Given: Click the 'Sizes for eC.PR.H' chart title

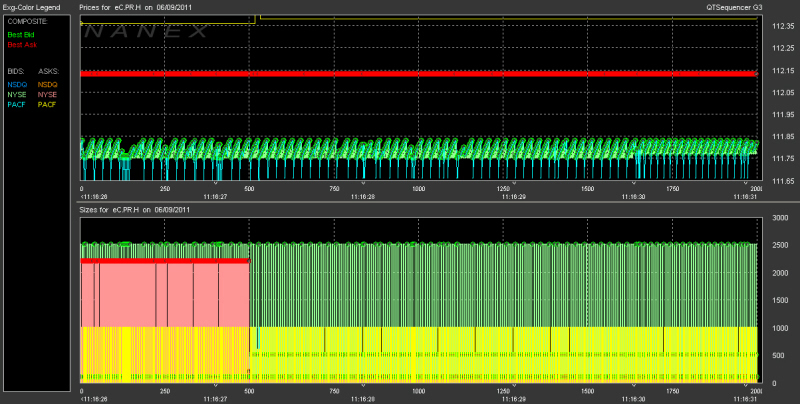Looking at the screenshot, I should coord(134,210).
